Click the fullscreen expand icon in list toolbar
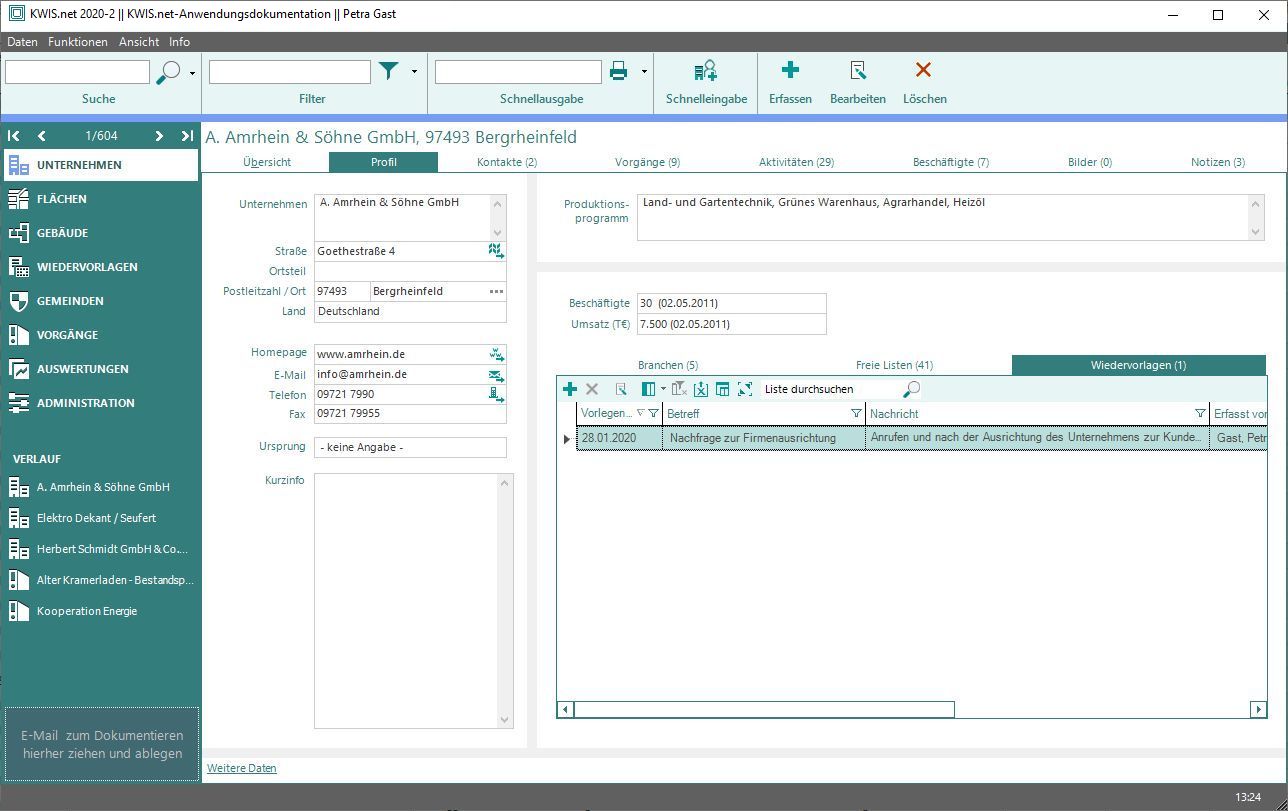 744,389
